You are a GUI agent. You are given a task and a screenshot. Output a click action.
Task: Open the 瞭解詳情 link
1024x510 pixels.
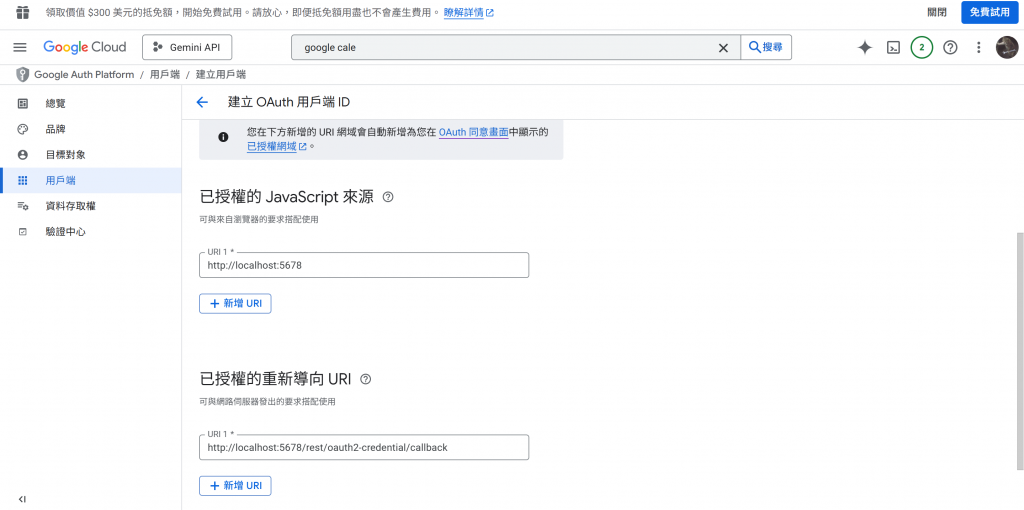point(469,12)
